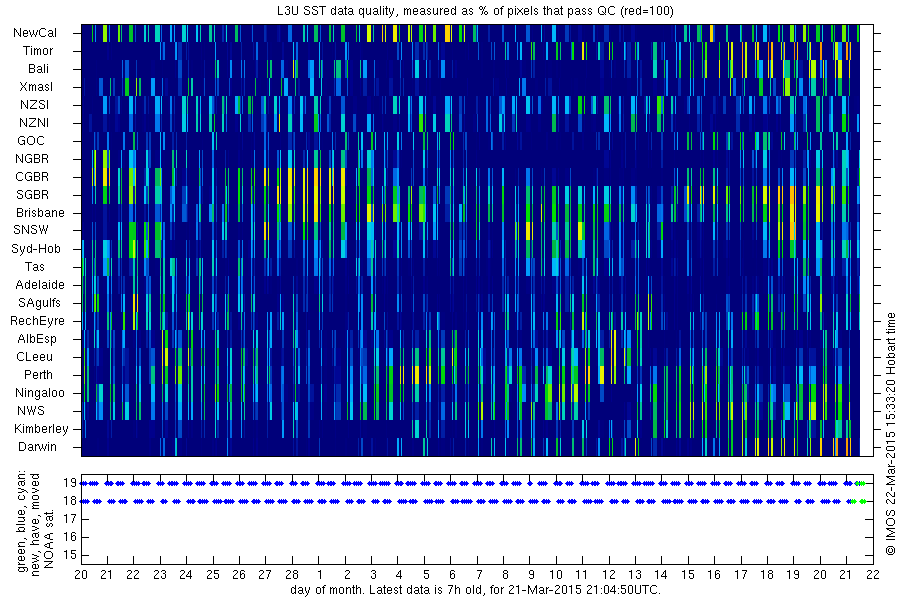Click the IMOS copyright timestamp on right edge
The height and width of the screenshot is (600, 900).
(890, 433)
